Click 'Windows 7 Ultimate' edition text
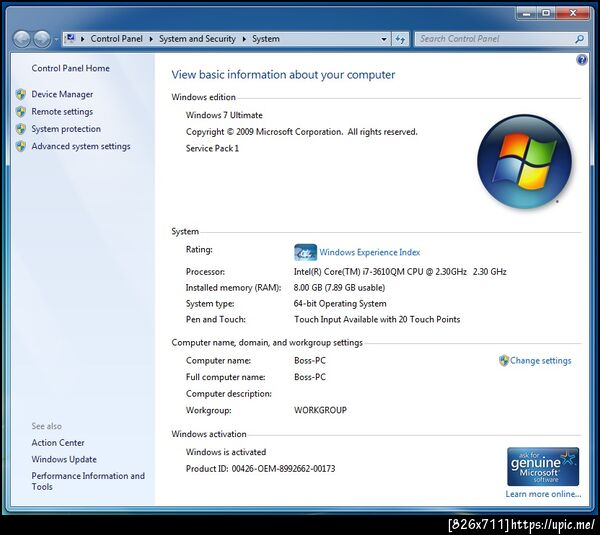 224,115
